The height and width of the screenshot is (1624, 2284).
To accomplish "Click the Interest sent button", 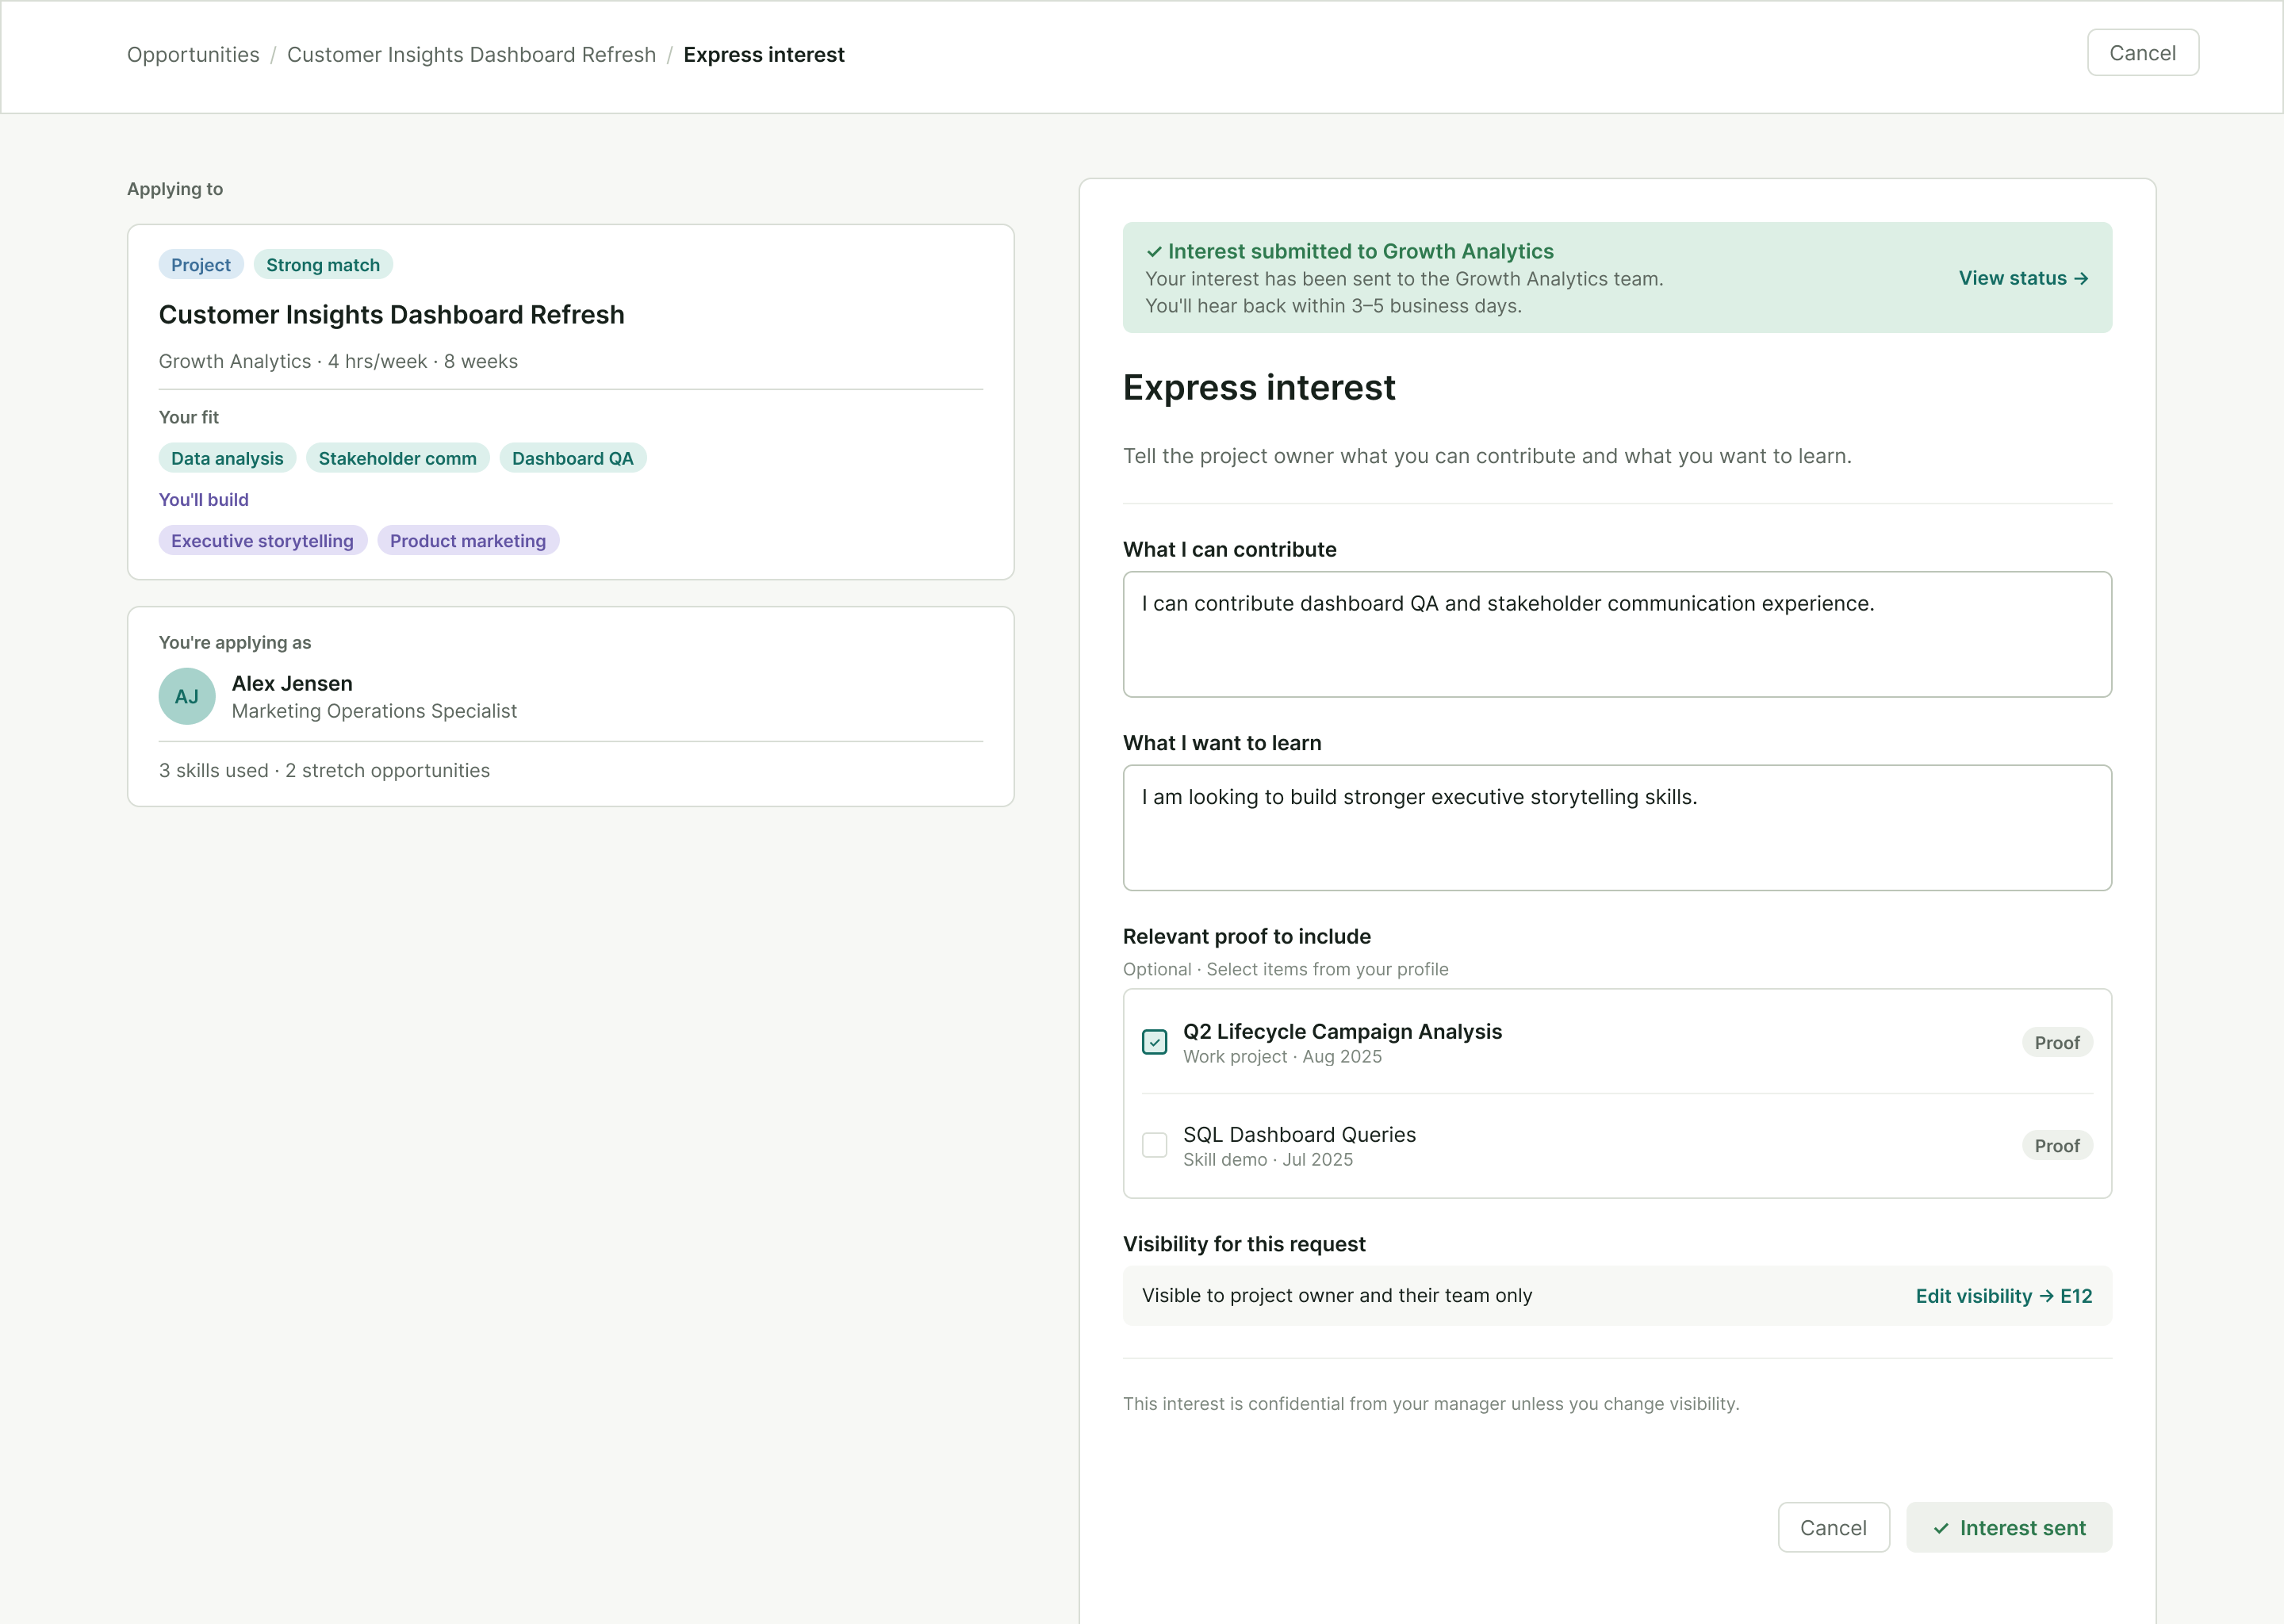I will (2009, 1527).
